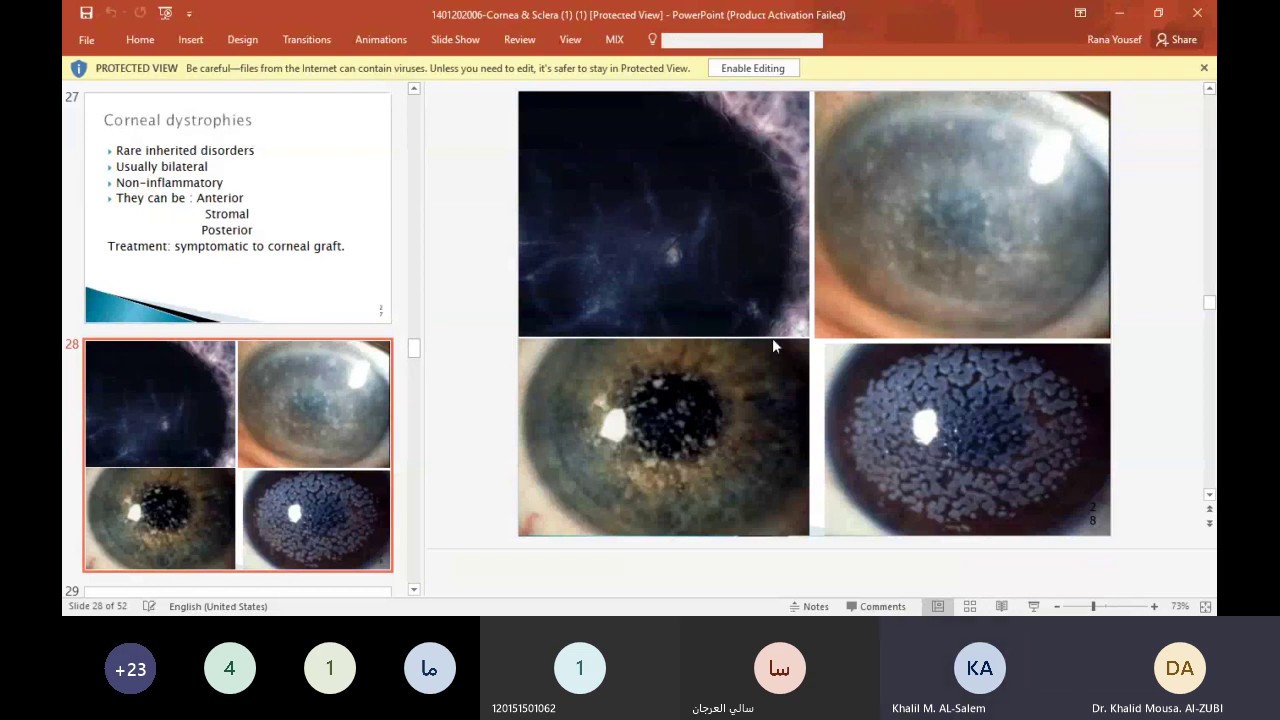The height and width of the screenshot is (720, 1280).
Task: Start presentation from beginning icon
Action: (x=165, y=14)
